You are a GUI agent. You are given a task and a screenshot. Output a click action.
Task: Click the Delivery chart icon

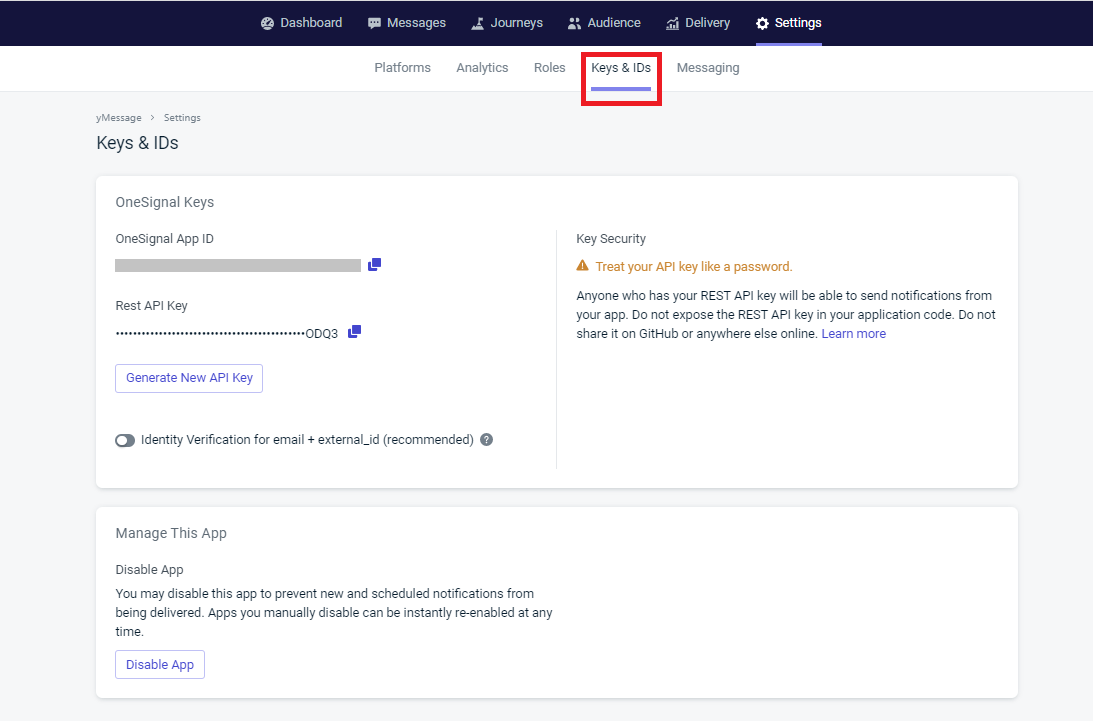(x=672, y=23)
